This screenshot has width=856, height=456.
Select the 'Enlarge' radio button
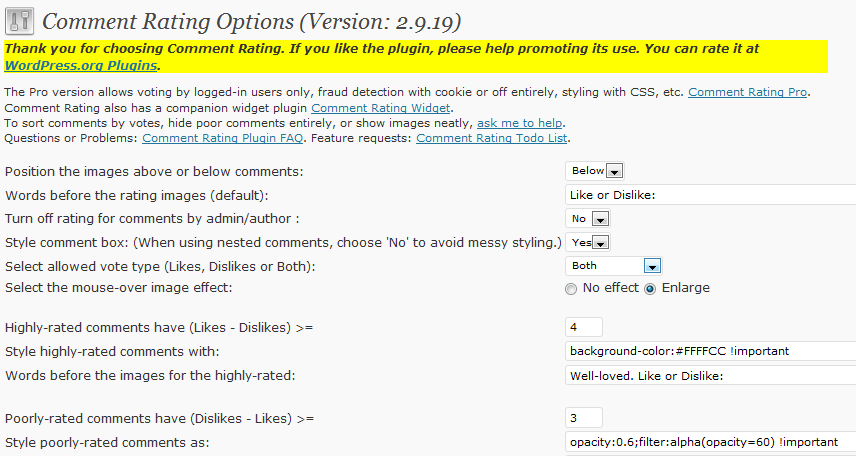[x=650, y=289]
